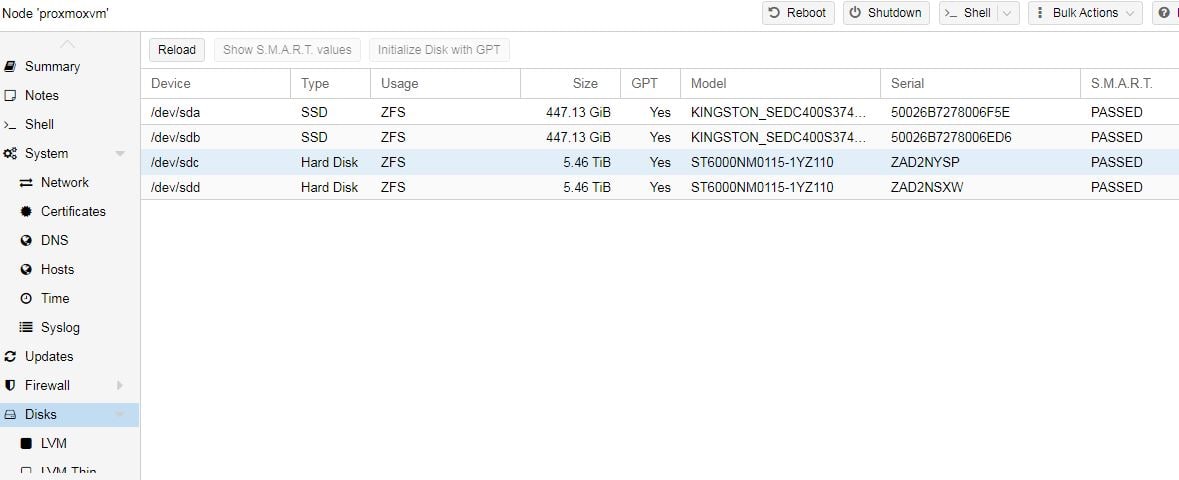Click the Syslog list icon
The width and height of the screenshot is (1179, 480).
[26, 327]
